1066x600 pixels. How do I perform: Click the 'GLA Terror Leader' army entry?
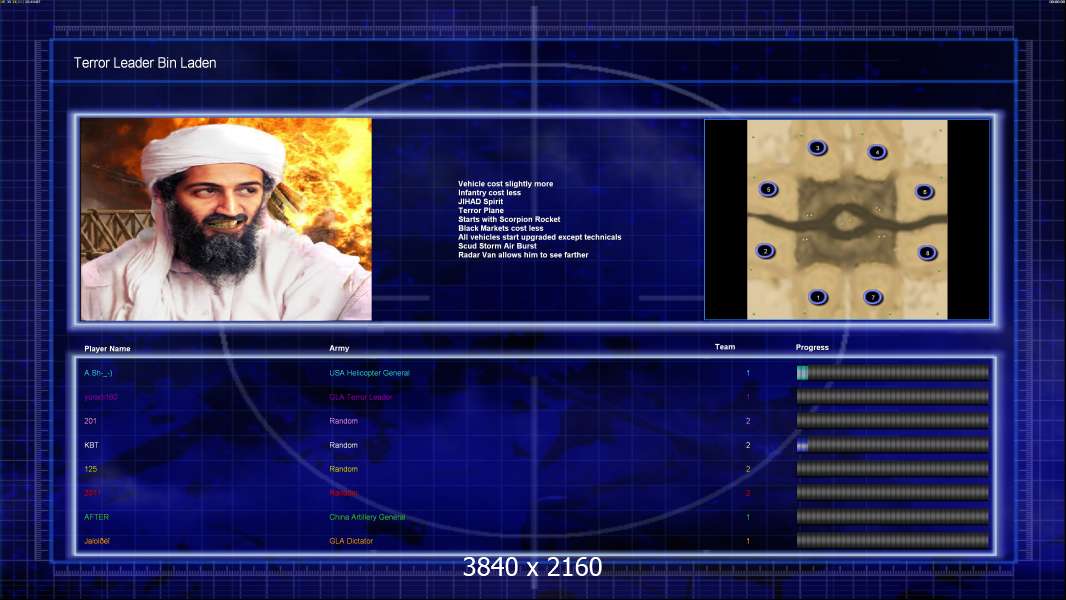click(x=360, y=397)
